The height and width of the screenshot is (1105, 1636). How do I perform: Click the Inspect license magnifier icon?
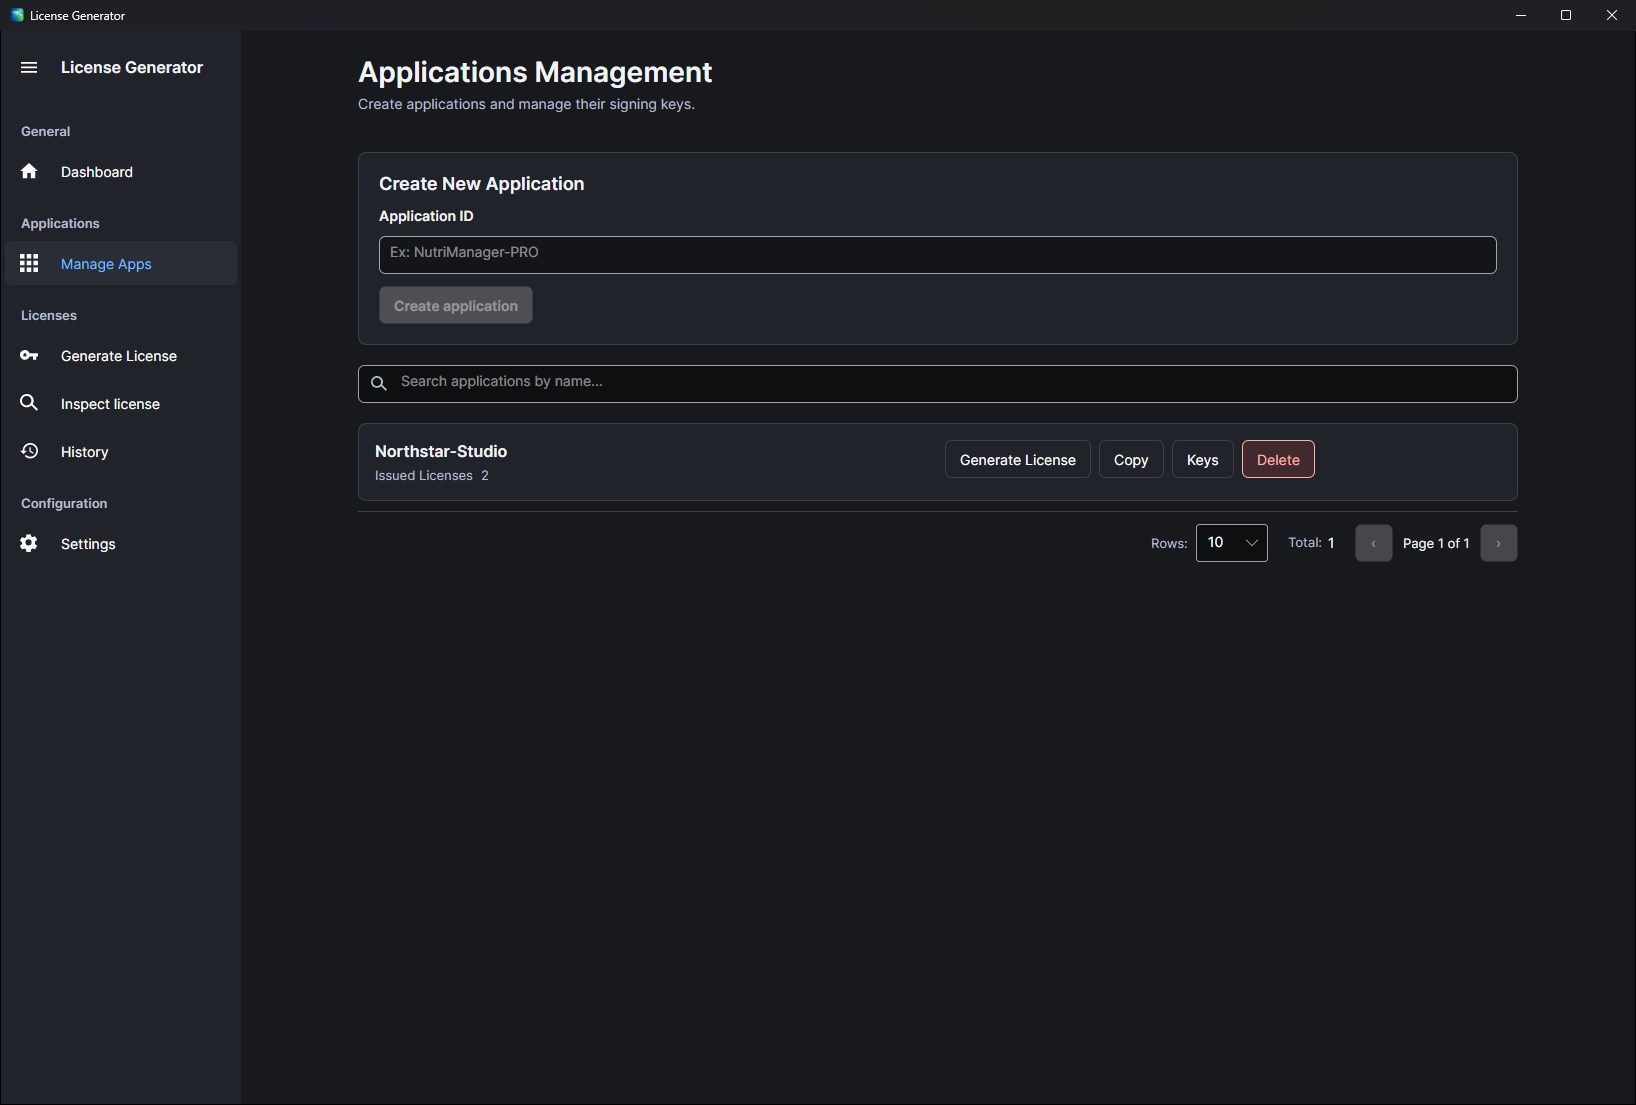[29, 402]
